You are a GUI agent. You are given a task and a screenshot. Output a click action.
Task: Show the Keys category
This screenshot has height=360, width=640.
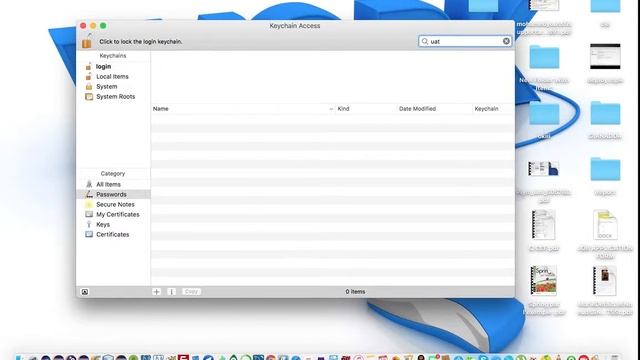coord(103,224)
